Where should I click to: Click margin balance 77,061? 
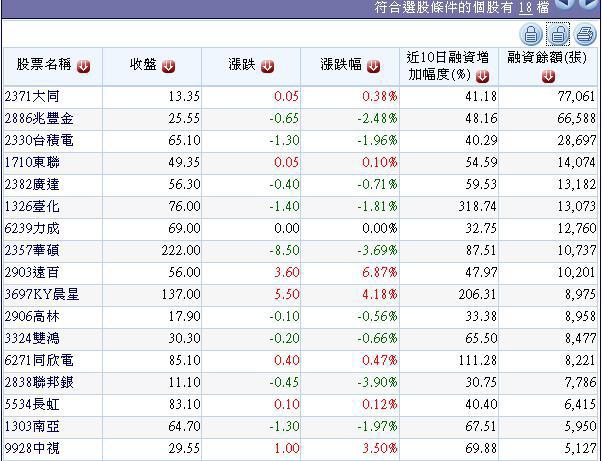point(576,96)
